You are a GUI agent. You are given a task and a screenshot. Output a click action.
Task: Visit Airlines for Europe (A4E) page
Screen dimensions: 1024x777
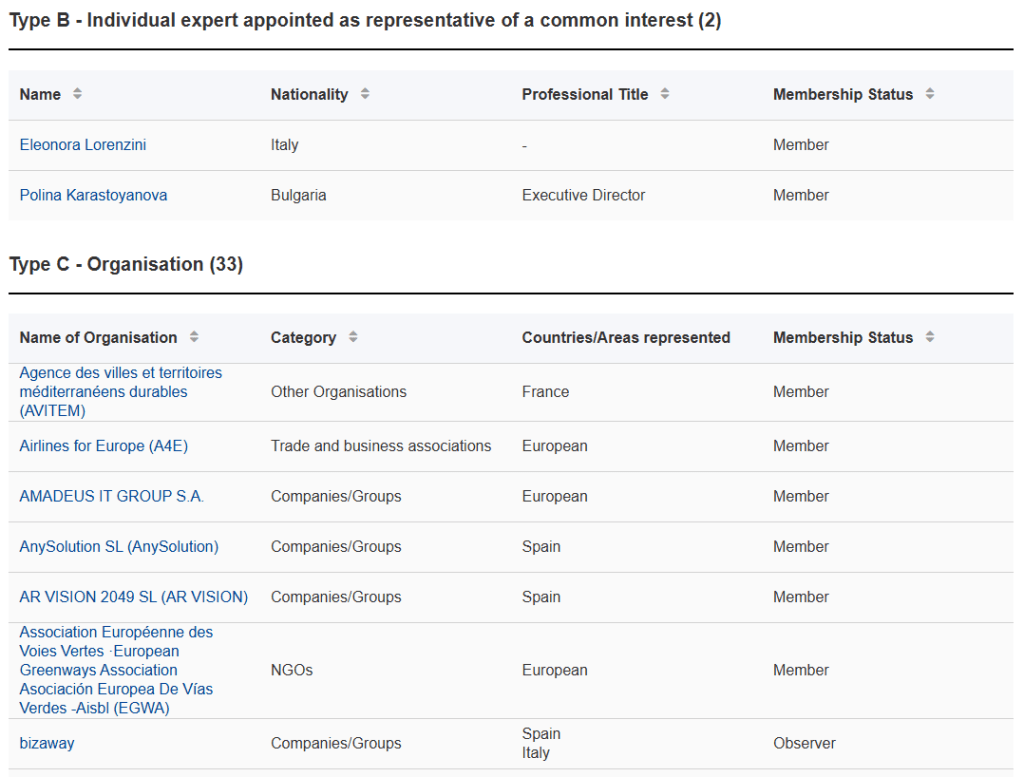(x=103, y=446)
